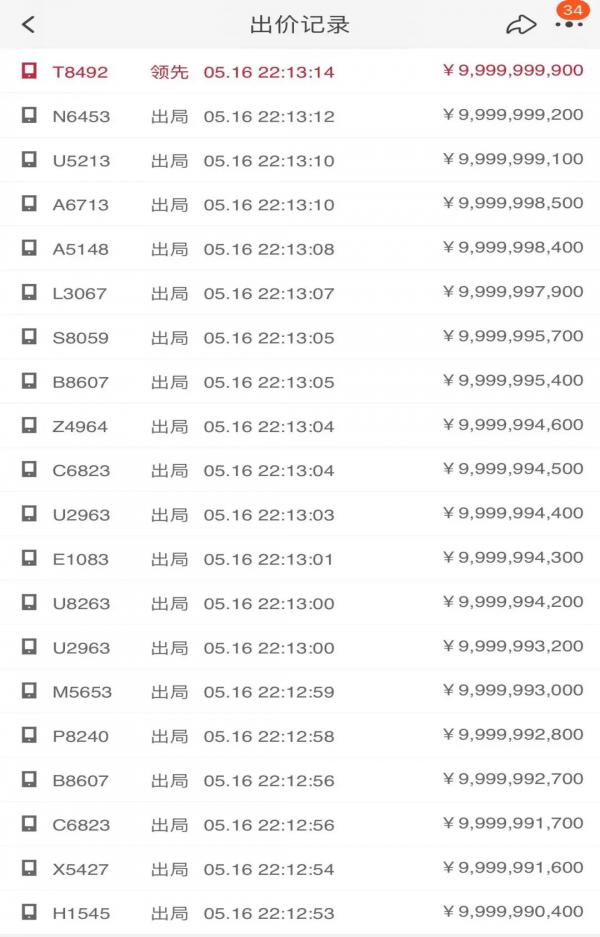Tap the phone icon beside bidder N6453
600x937 pixels.
click(29, 116)
